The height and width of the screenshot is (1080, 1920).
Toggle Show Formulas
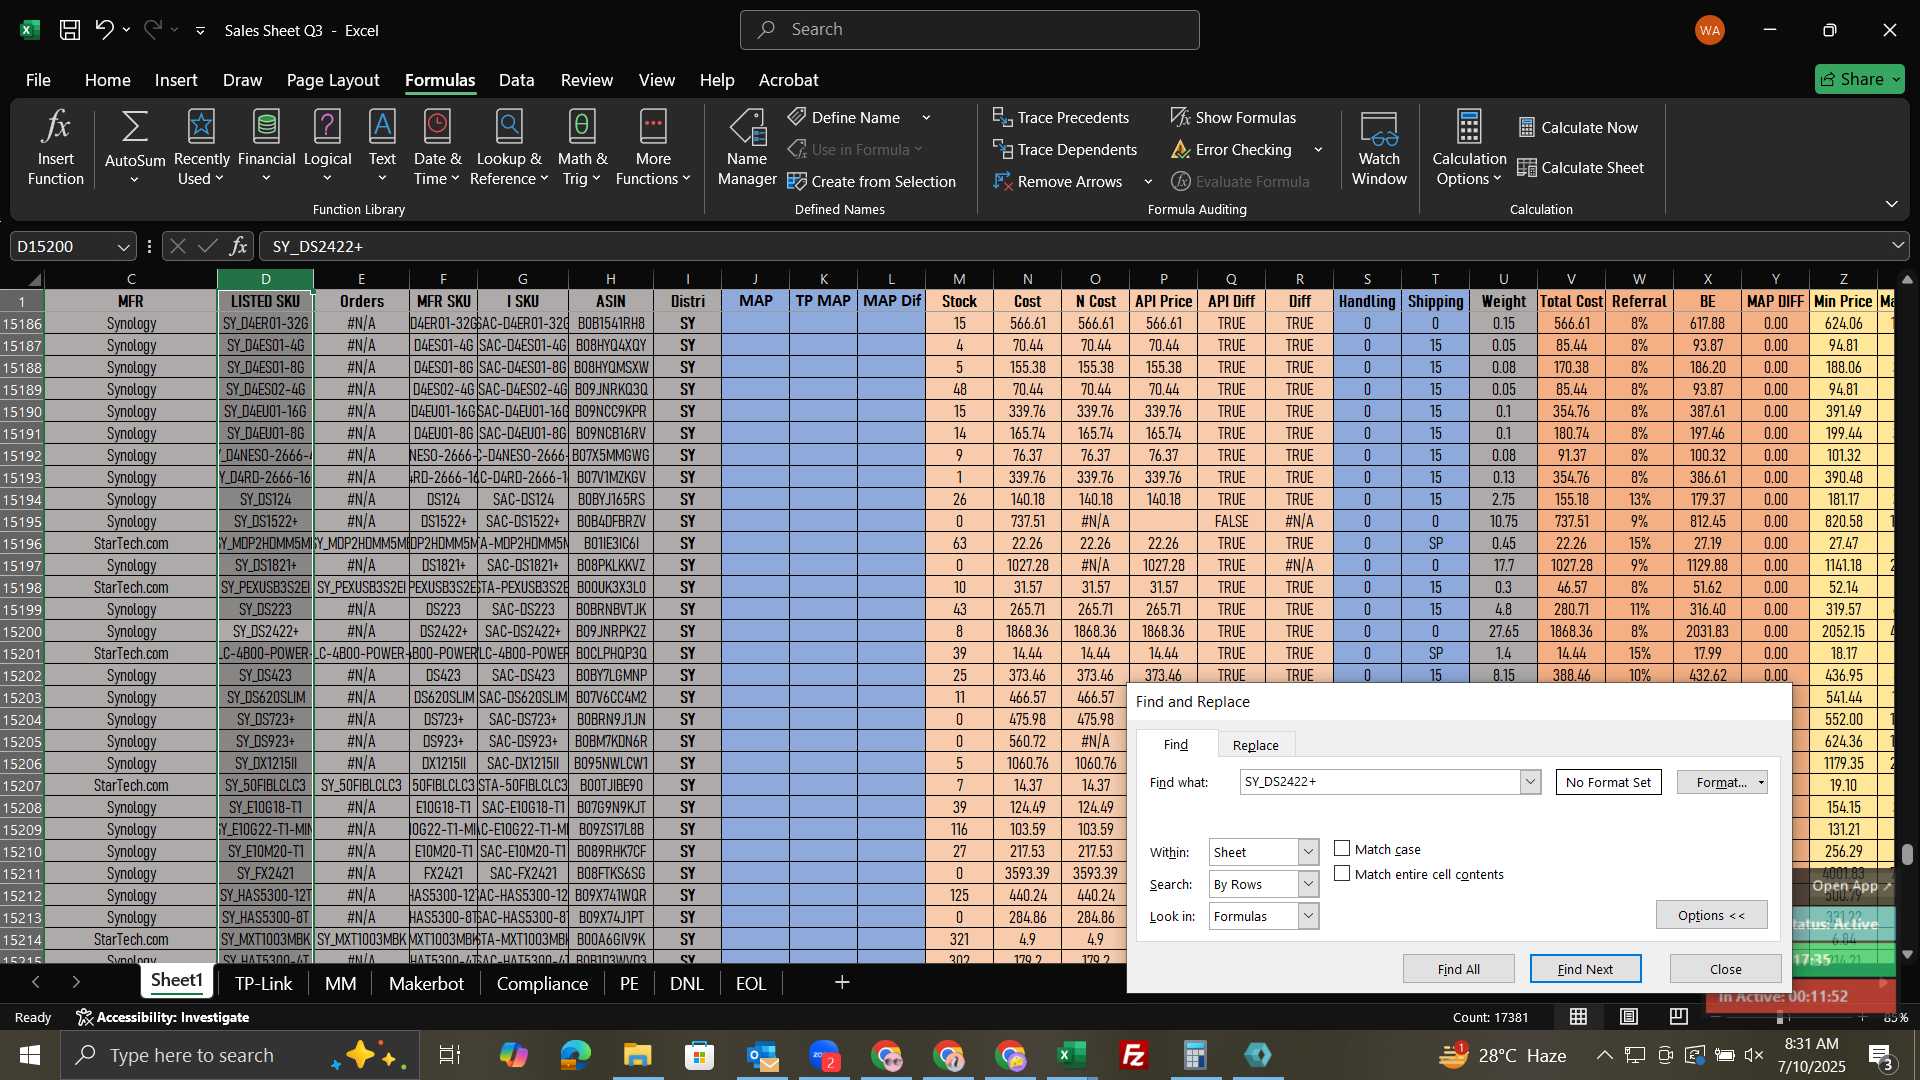coord(1233,118)
